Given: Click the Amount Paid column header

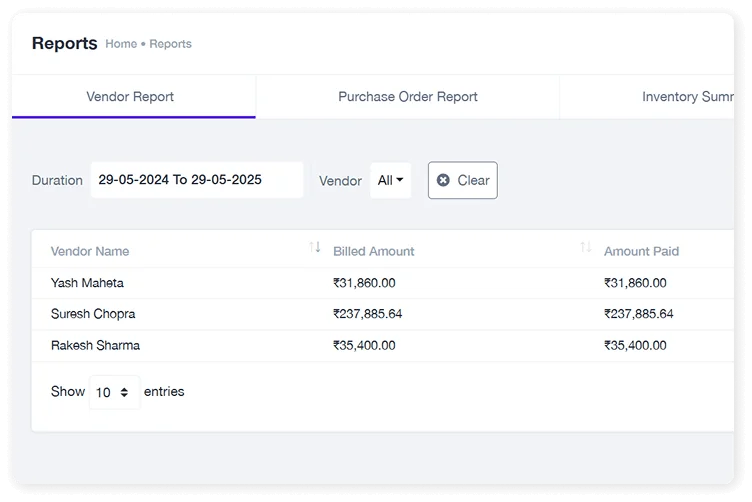Looking at the screenshot, I should pyautogui.click(x=641, y=251).
